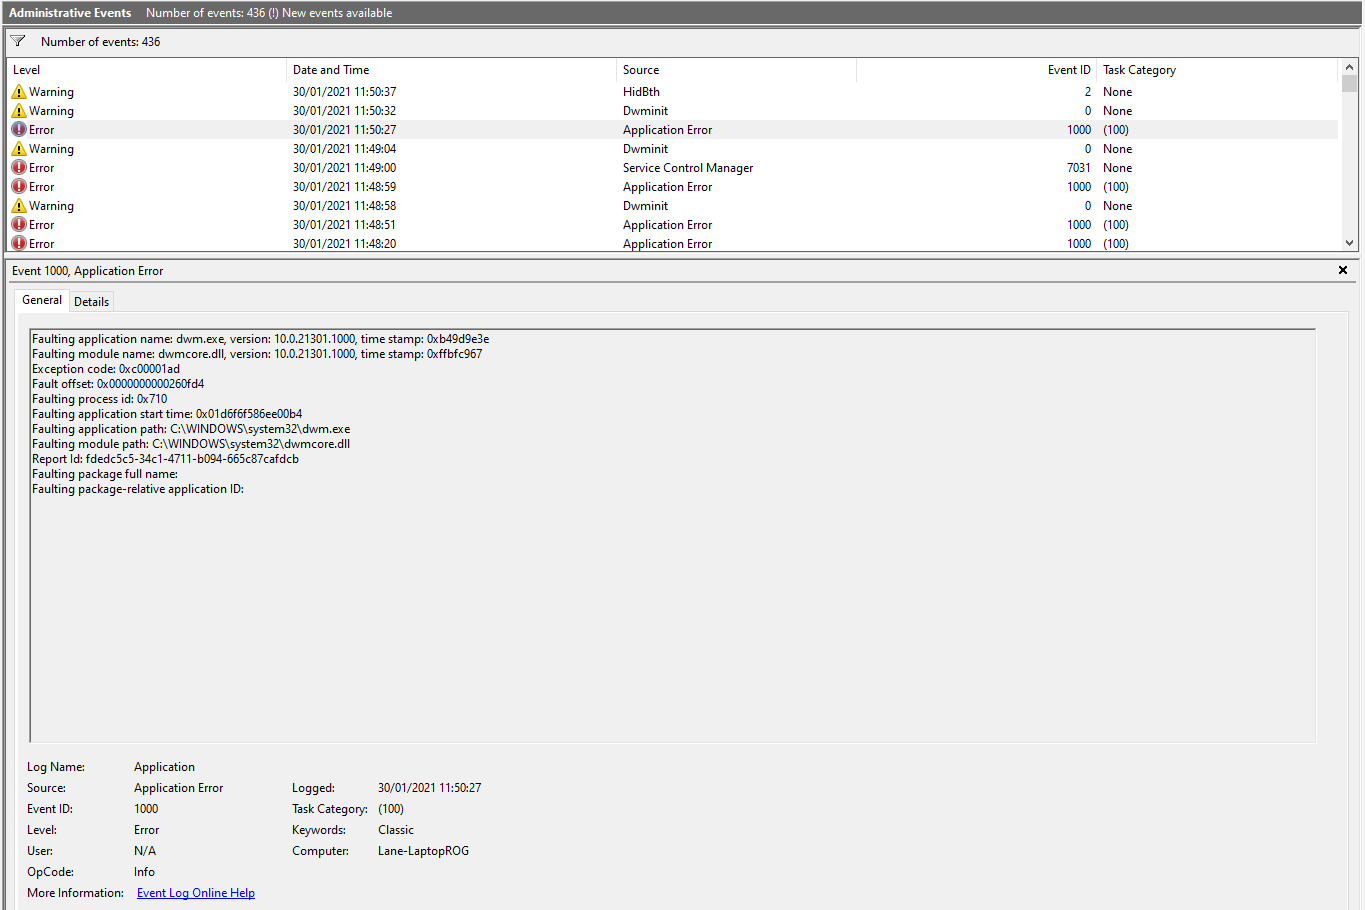Viewport: 1365px width, 910px height.
Task: Sort events by Date and Time
Action: pyautogui.click(x=330, y=69)
